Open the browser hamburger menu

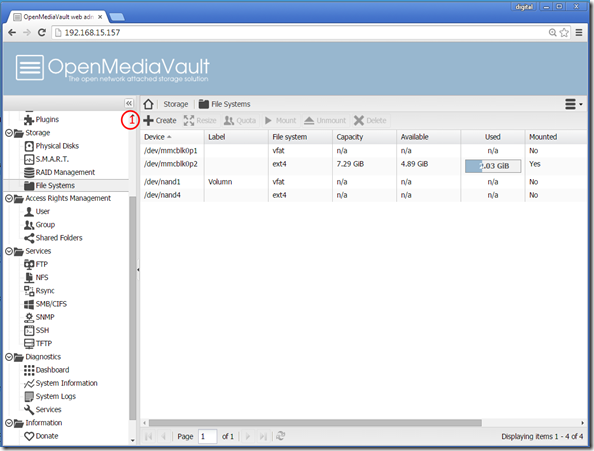point(579,33)
